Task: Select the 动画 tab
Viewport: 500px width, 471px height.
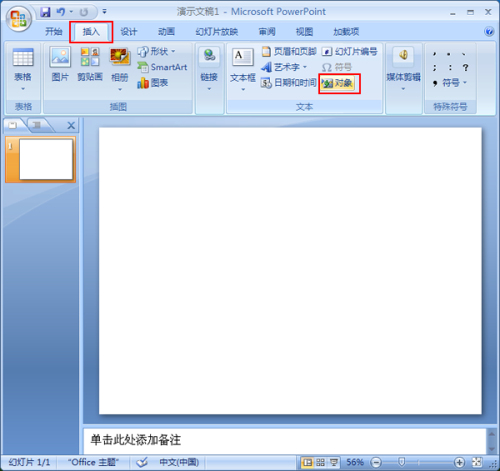Action: click(166, 32)
